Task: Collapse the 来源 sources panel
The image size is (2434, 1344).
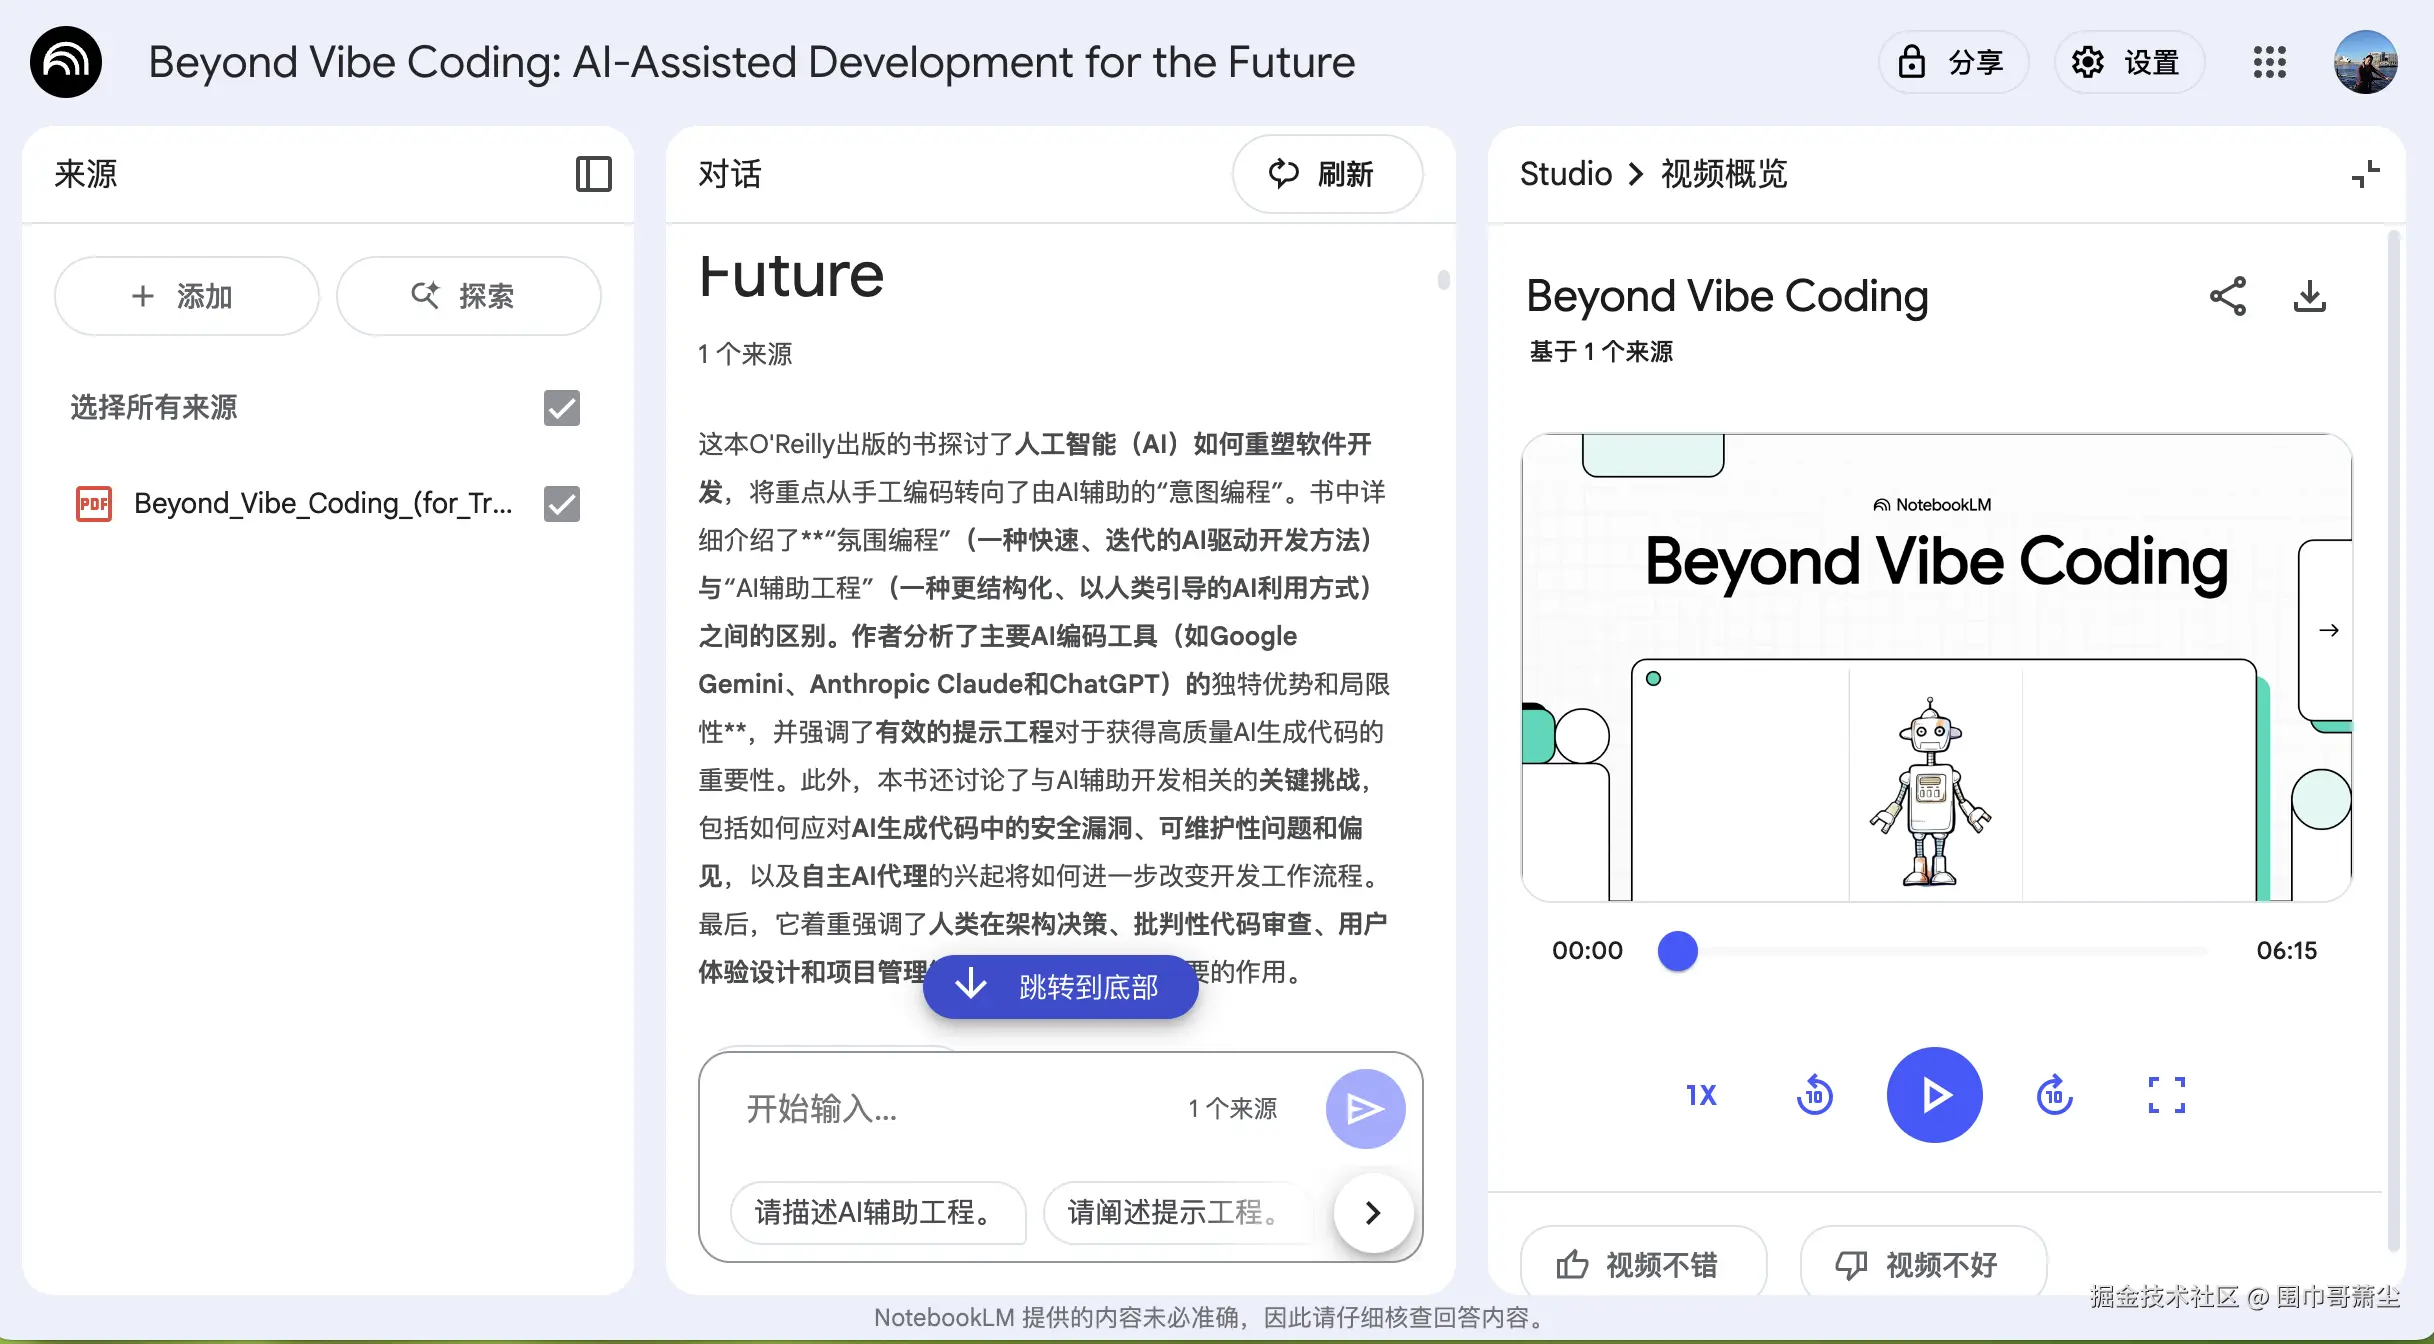Action: point(594,174)
